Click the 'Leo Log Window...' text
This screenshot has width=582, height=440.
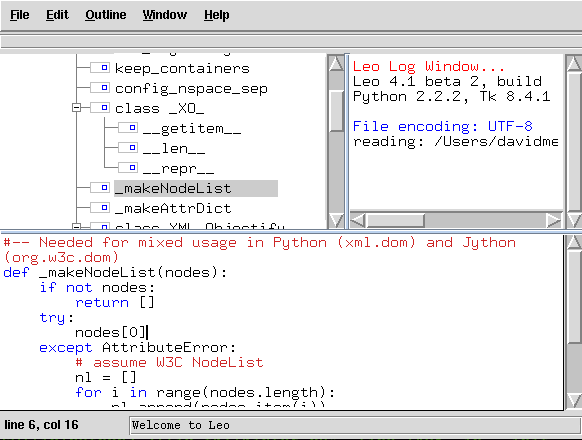429,66
